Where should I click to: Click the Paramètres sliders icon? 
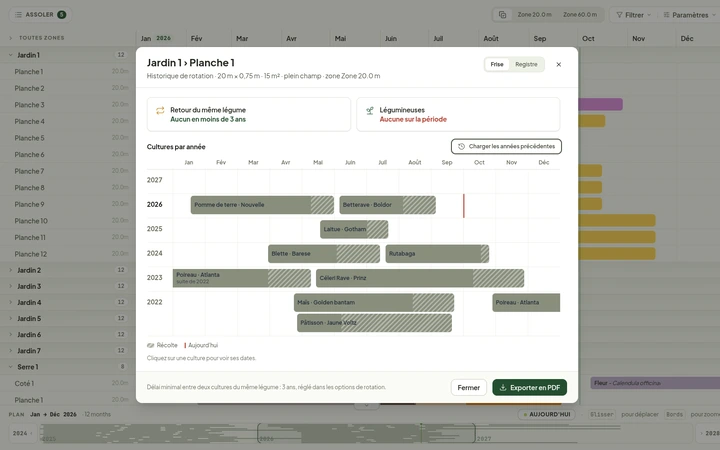(x=666, y=15)
